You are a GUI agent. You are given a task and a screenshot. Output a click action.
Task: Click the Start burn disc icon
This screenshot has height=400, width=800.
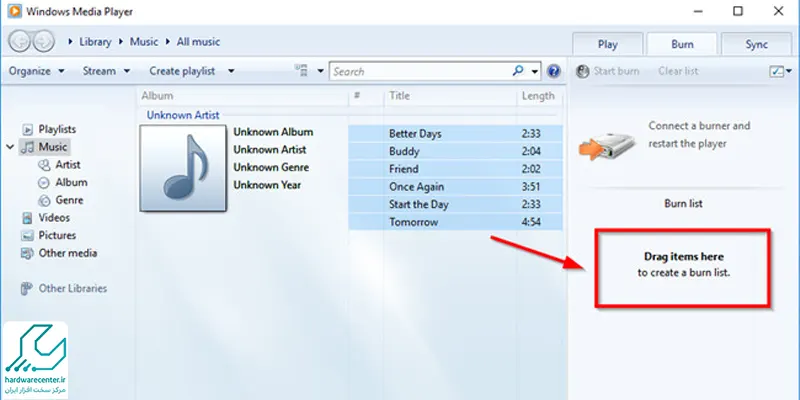(x=582, y=71)
